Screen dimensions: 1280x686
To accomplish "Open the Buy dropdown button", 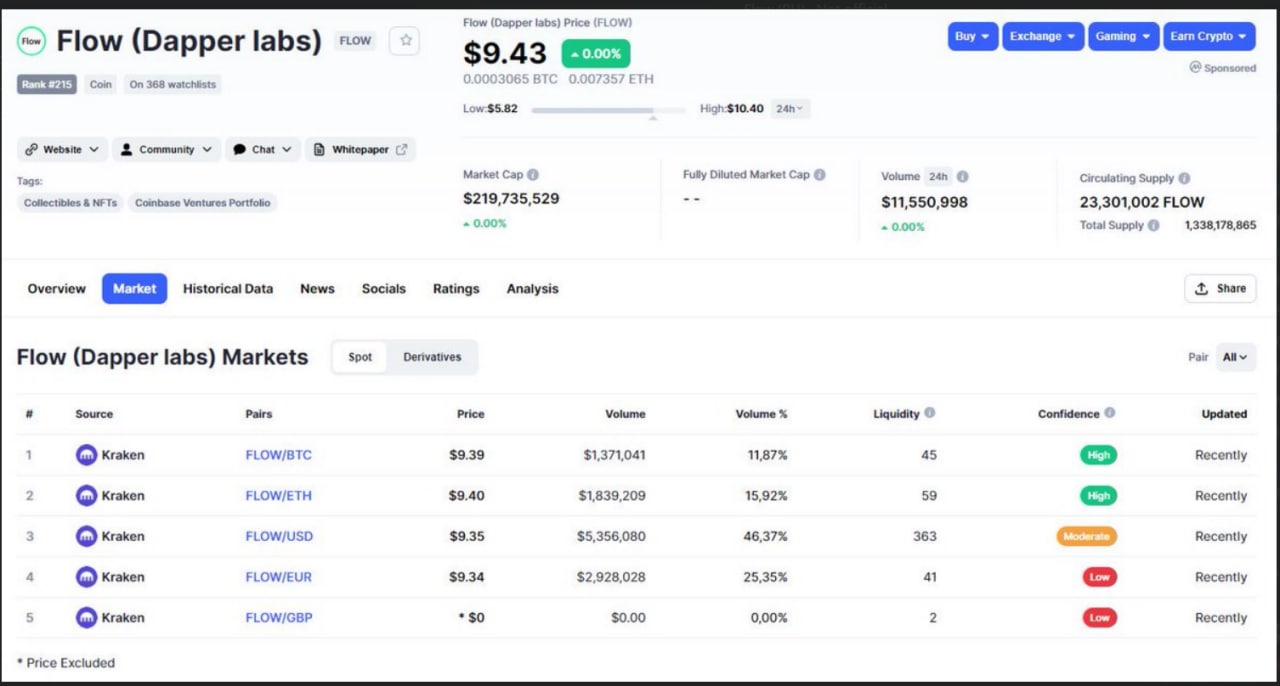I will (972, 36).
